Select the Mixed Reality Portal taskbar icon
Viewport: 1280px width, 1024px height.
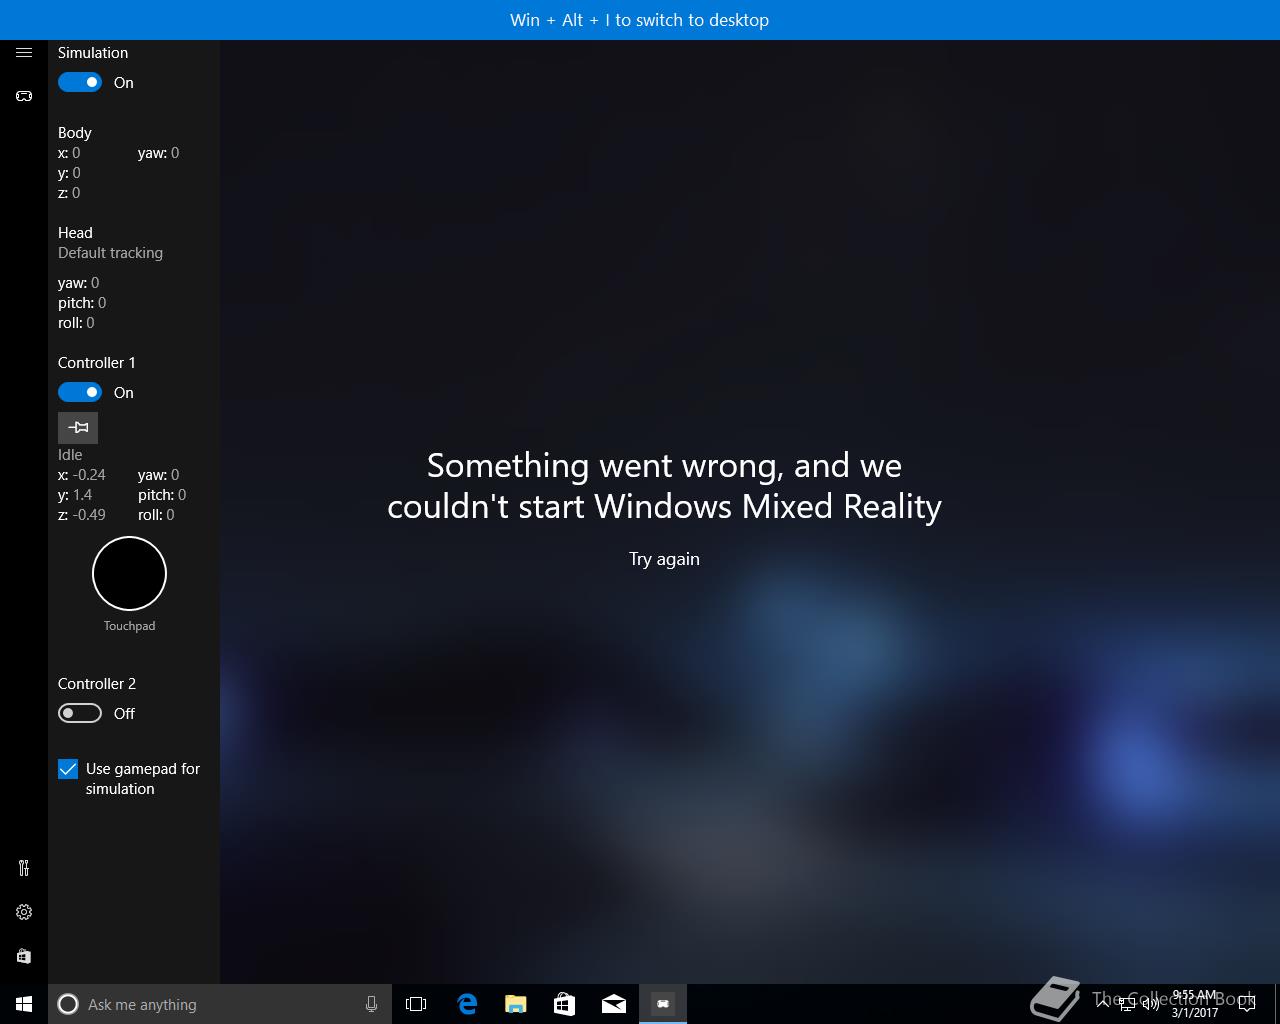pos(663,1004)
